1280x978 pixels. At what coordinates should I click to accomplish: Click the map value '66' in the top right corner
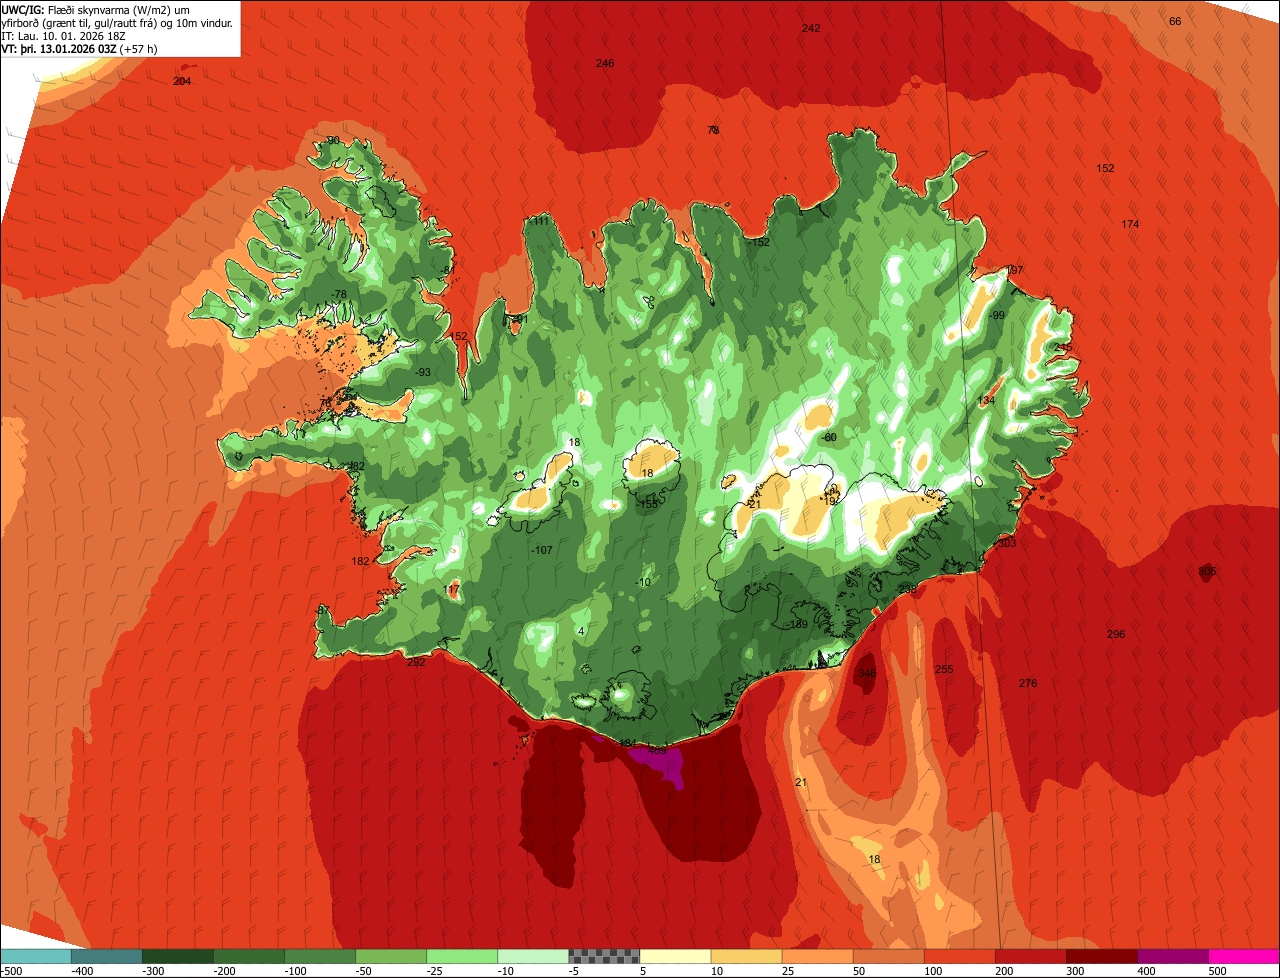click(x=1175, y=21)
